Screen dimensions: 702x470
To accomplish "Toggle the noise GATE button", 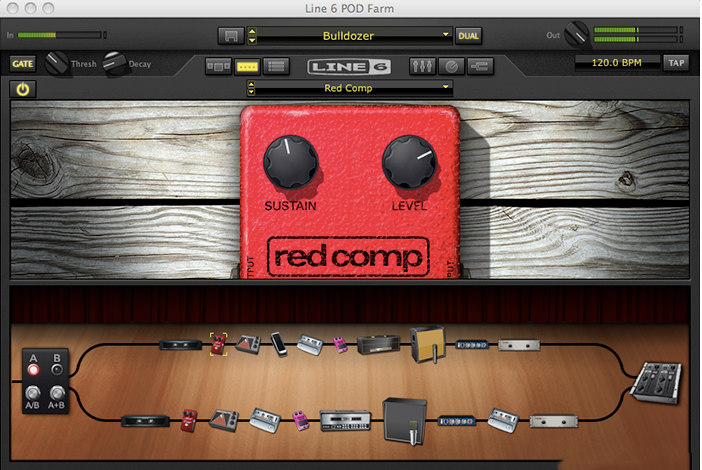I will (22, 64).
